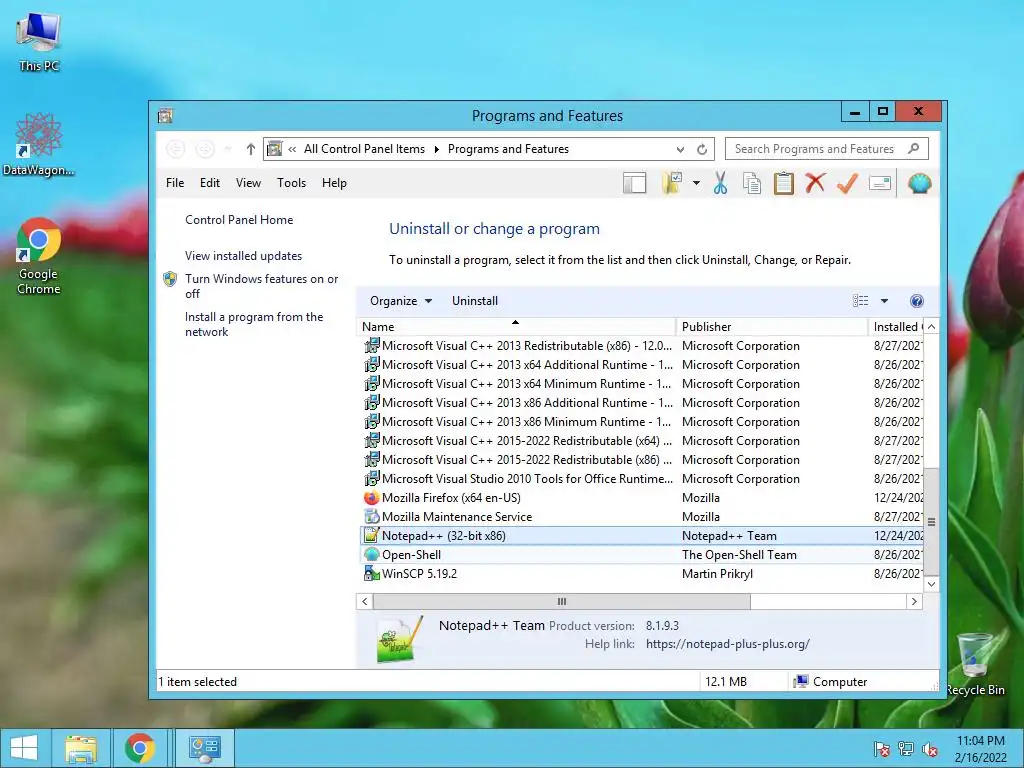
Task: Click the search magnifier icon
Action: (x=914, y=149)
